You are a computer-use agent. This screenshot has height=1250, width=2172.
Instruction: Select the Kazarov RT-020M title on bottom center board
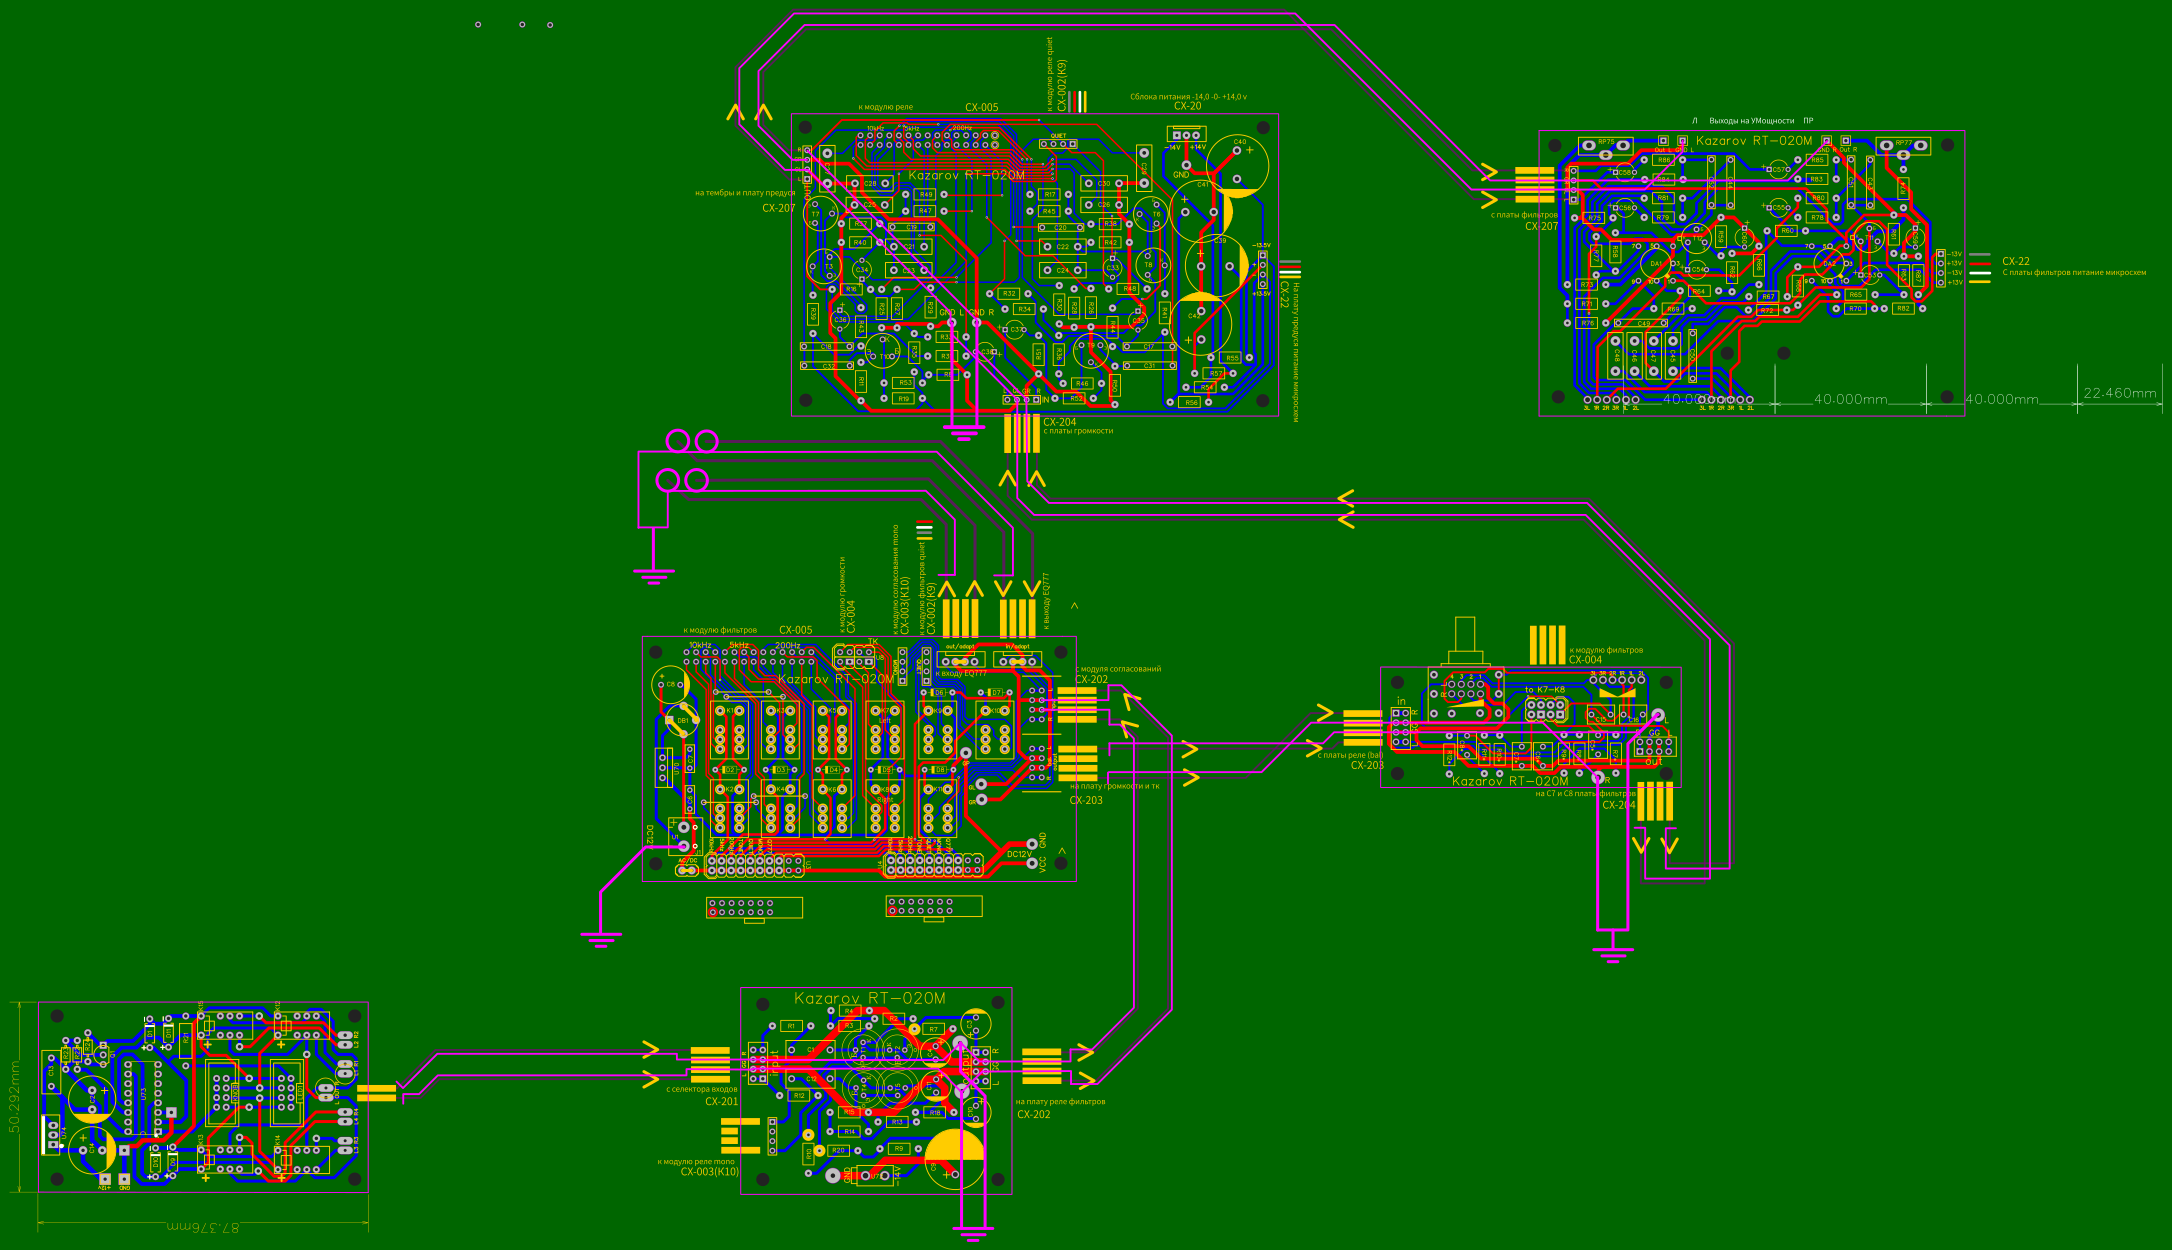(x=870, y=998)
